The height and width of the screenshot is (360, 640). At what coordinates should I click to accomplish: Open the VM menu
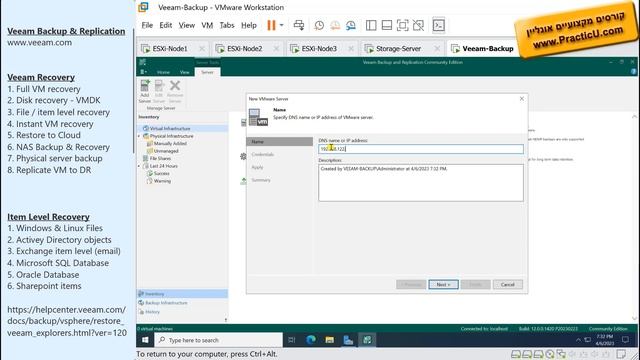[x=207, y=25]
